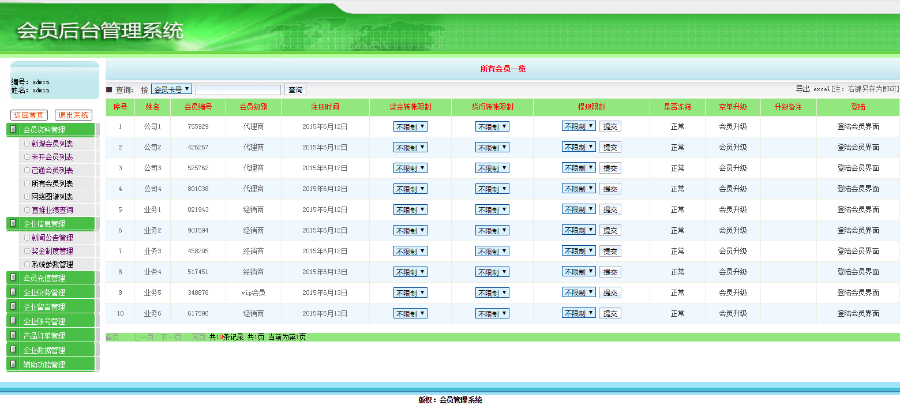Image resolution: width=900 pixels, height=405 pixels.
Task: Open 业务3 bonus transfer limit dropdown
Action: [x=410, y=251]
